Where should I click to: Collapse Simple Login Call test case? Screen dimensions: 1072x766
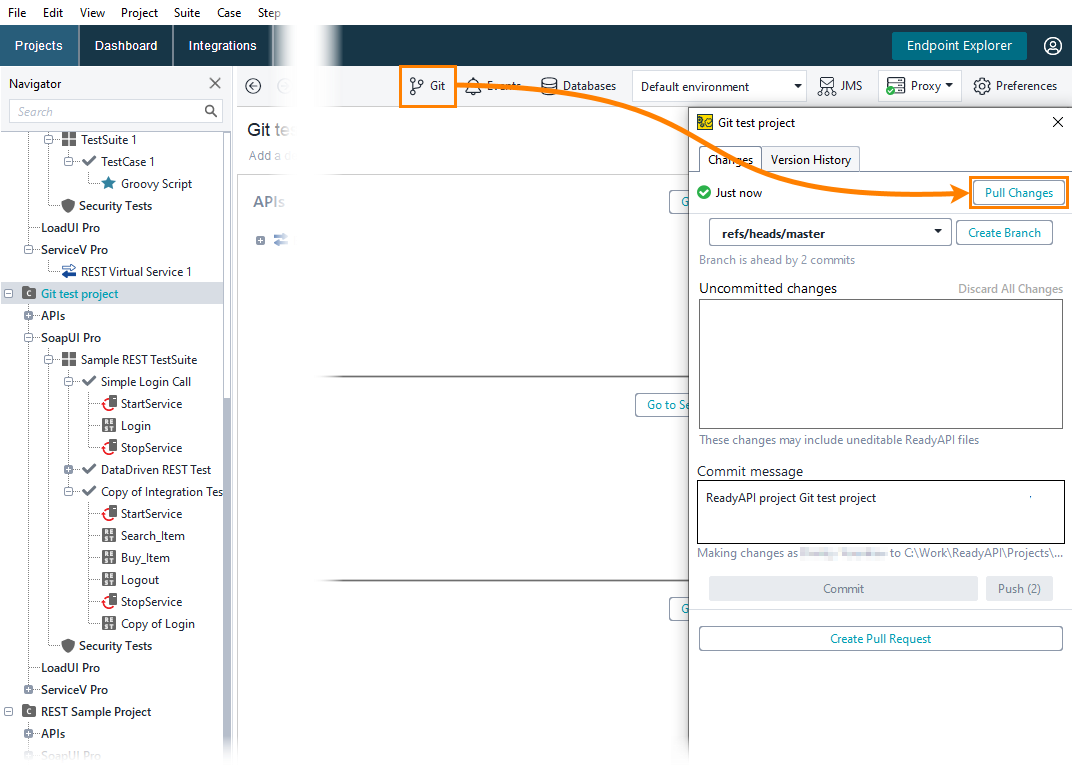68,382
